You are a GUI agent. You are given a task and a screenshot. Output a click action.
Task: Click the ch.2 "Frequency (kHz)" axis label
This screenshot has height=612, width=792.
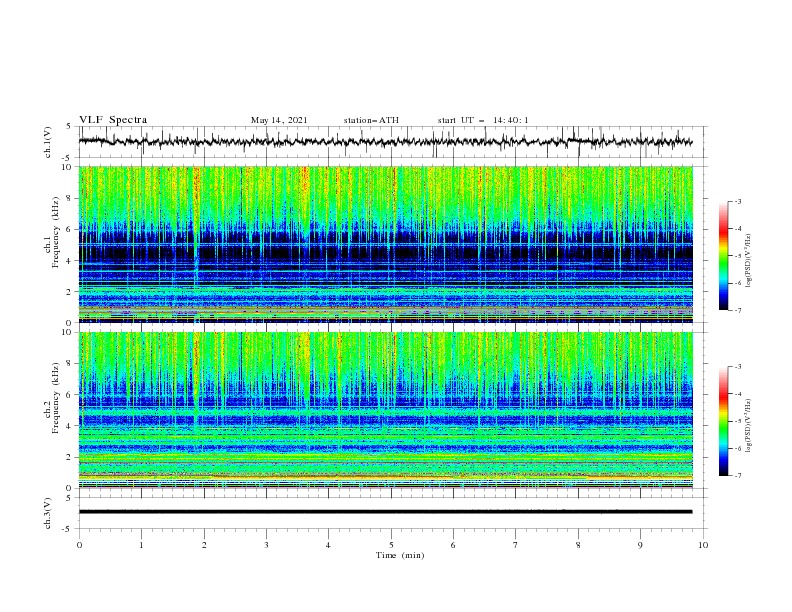point(56,398)
